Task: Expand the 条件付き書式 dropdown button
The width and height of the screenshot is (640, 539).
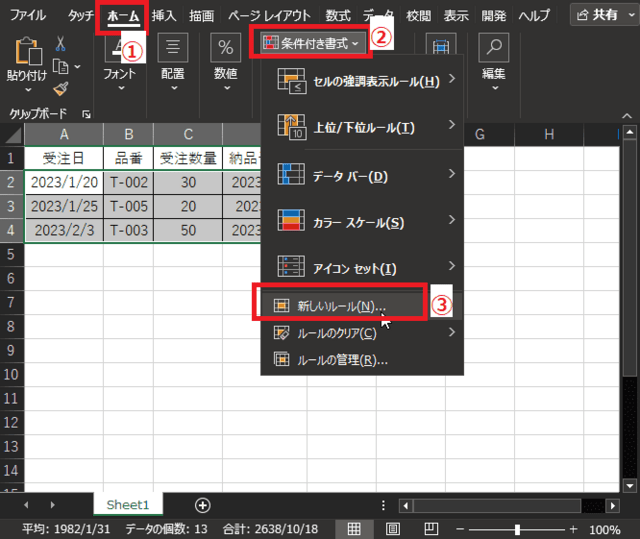Action: [x=310, y=42]
